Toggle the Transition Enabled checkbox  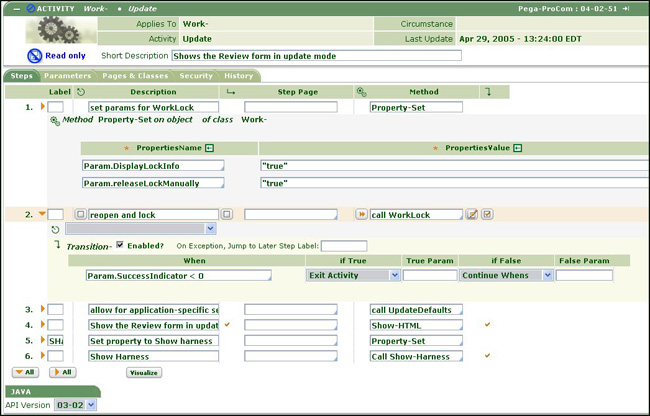click(x=120, y=245)
